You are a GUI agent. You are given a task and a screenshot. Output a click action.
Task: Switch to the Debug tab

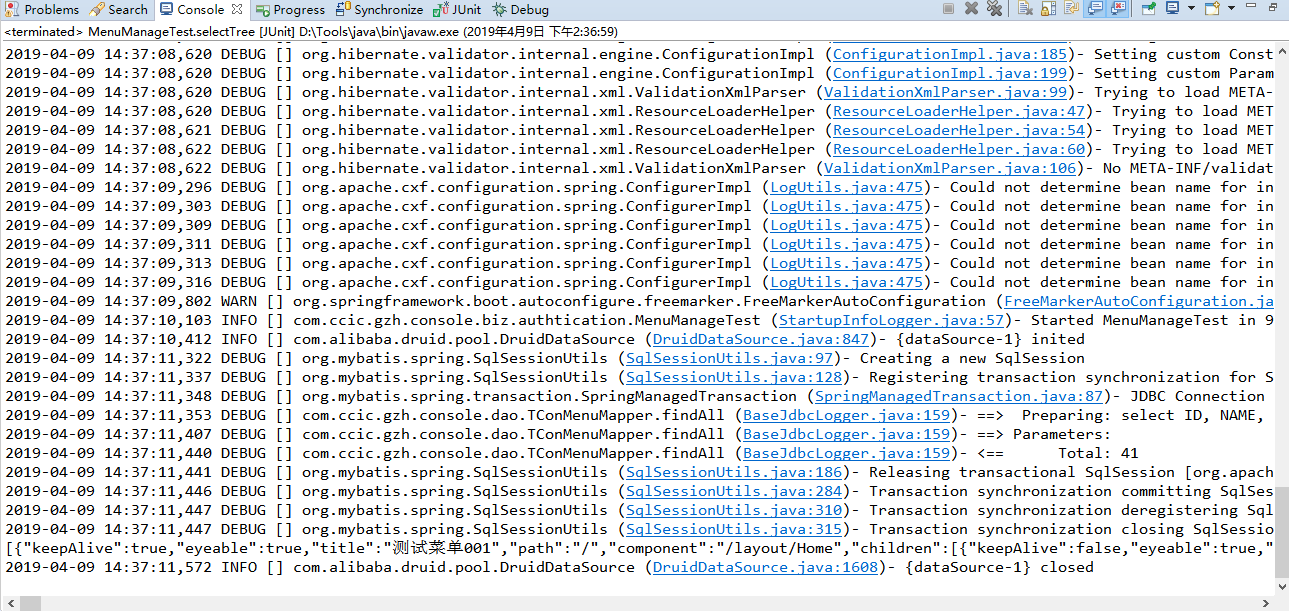520,9
